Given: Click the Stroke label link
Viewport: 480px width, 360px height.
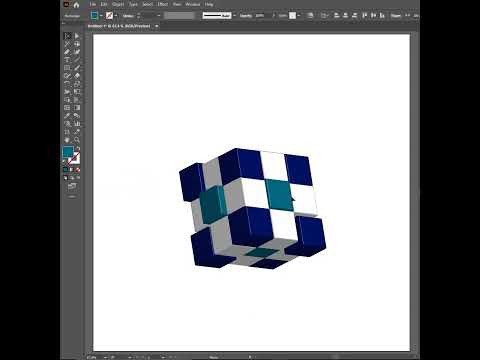Looking at the screenshot, I should (x=128, y=16).
